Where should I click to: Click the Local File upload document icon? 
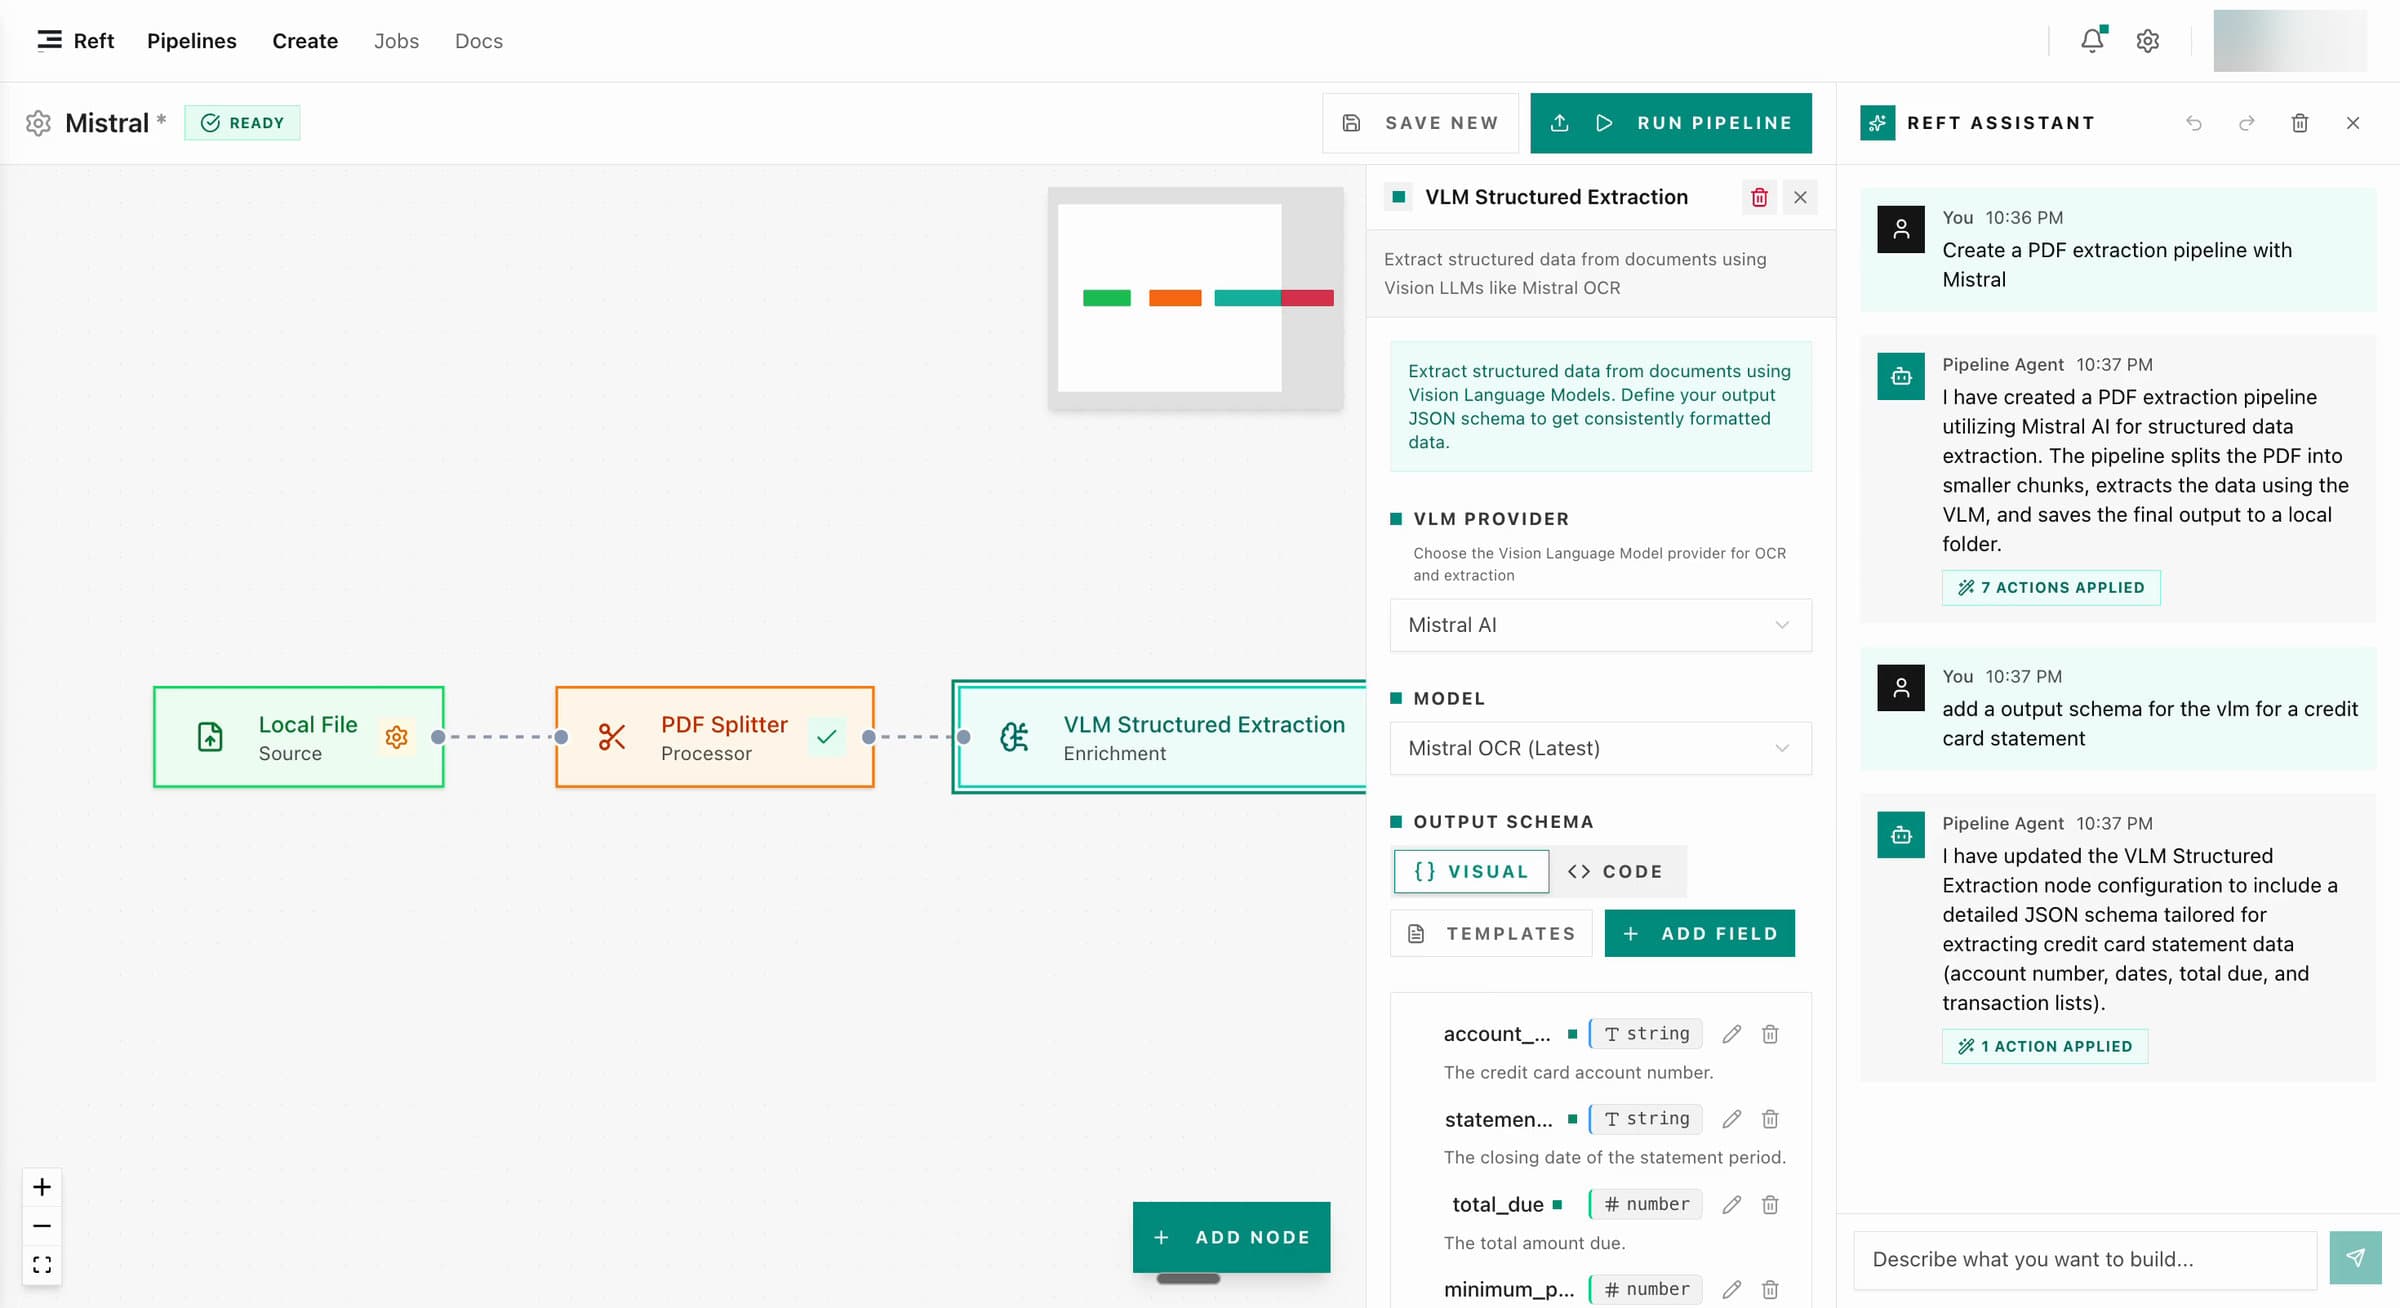[x=210, y=737]
